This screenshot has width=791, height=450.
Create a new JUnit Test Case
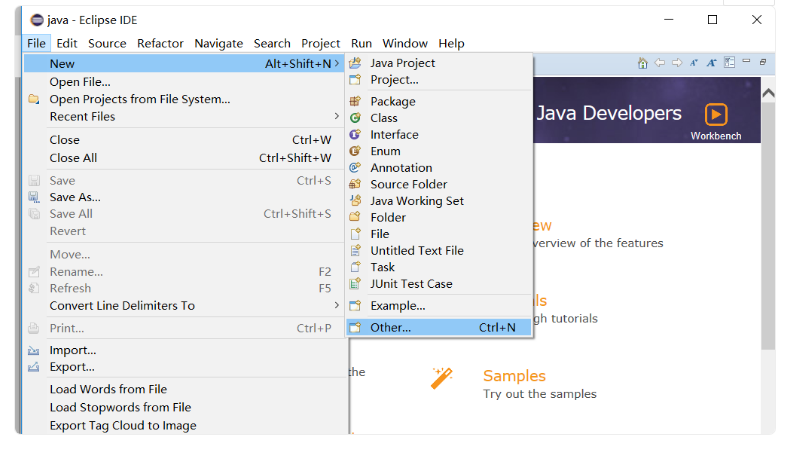point(411,284)
